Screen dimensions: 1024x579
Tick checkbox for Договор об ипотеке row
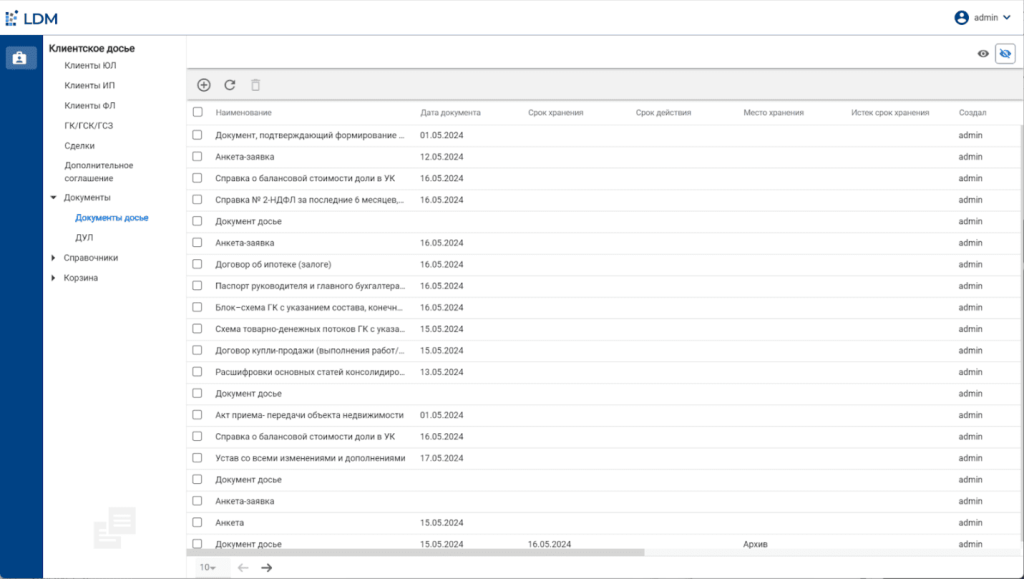pos(198,264)
